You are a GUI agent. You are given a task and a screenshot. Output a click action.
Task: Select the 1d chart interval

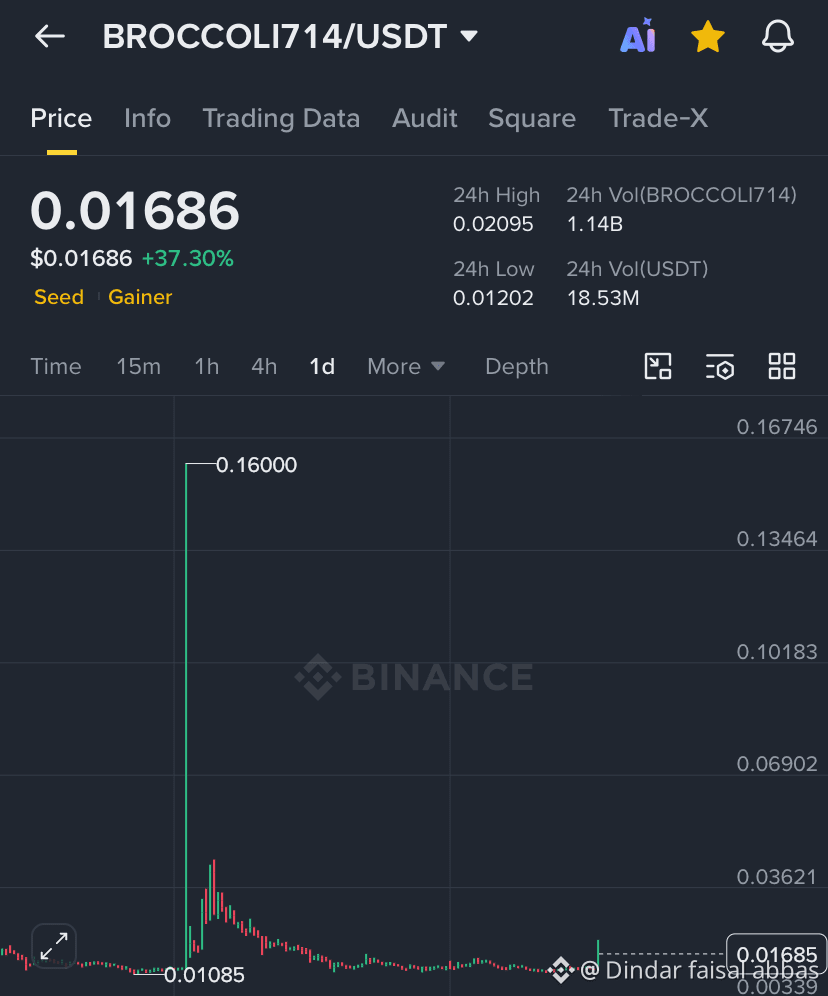pos(322,367)
